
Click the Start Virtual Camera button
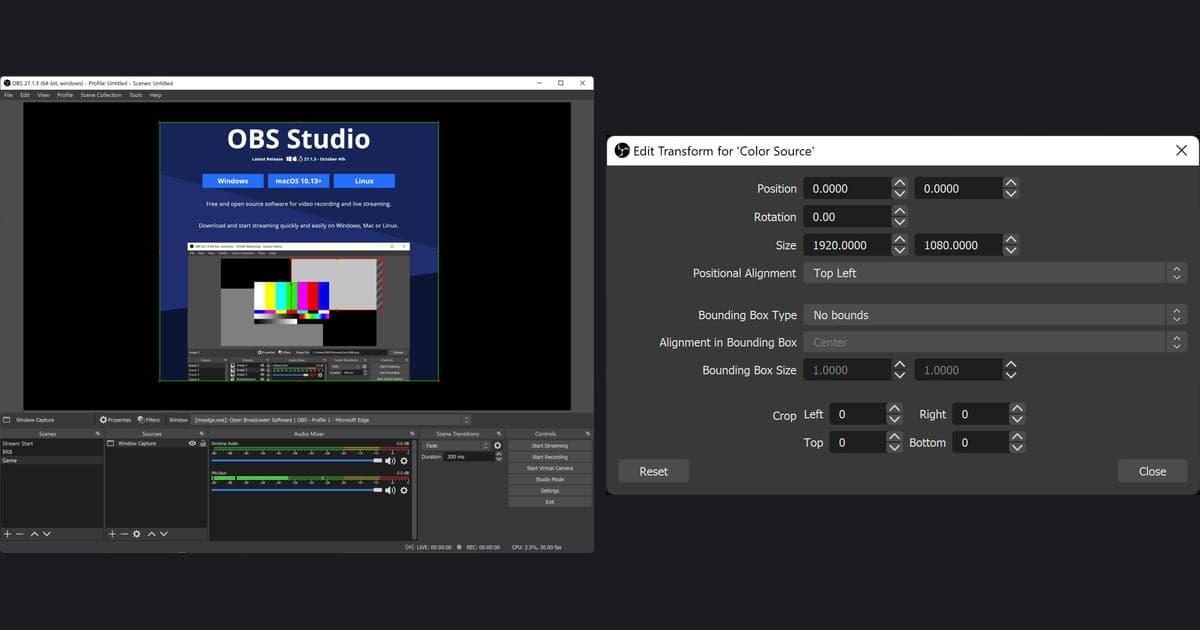[550, 468]
